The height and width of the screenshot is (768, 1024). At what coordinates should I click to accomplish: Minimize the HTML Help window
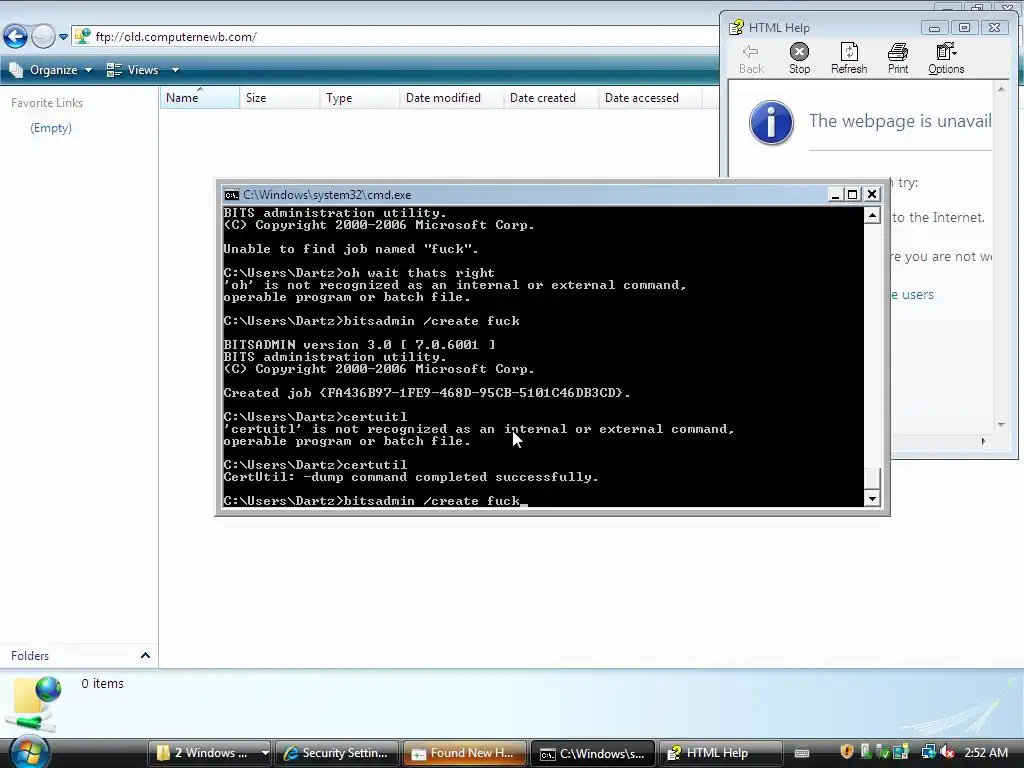point(934,27)
